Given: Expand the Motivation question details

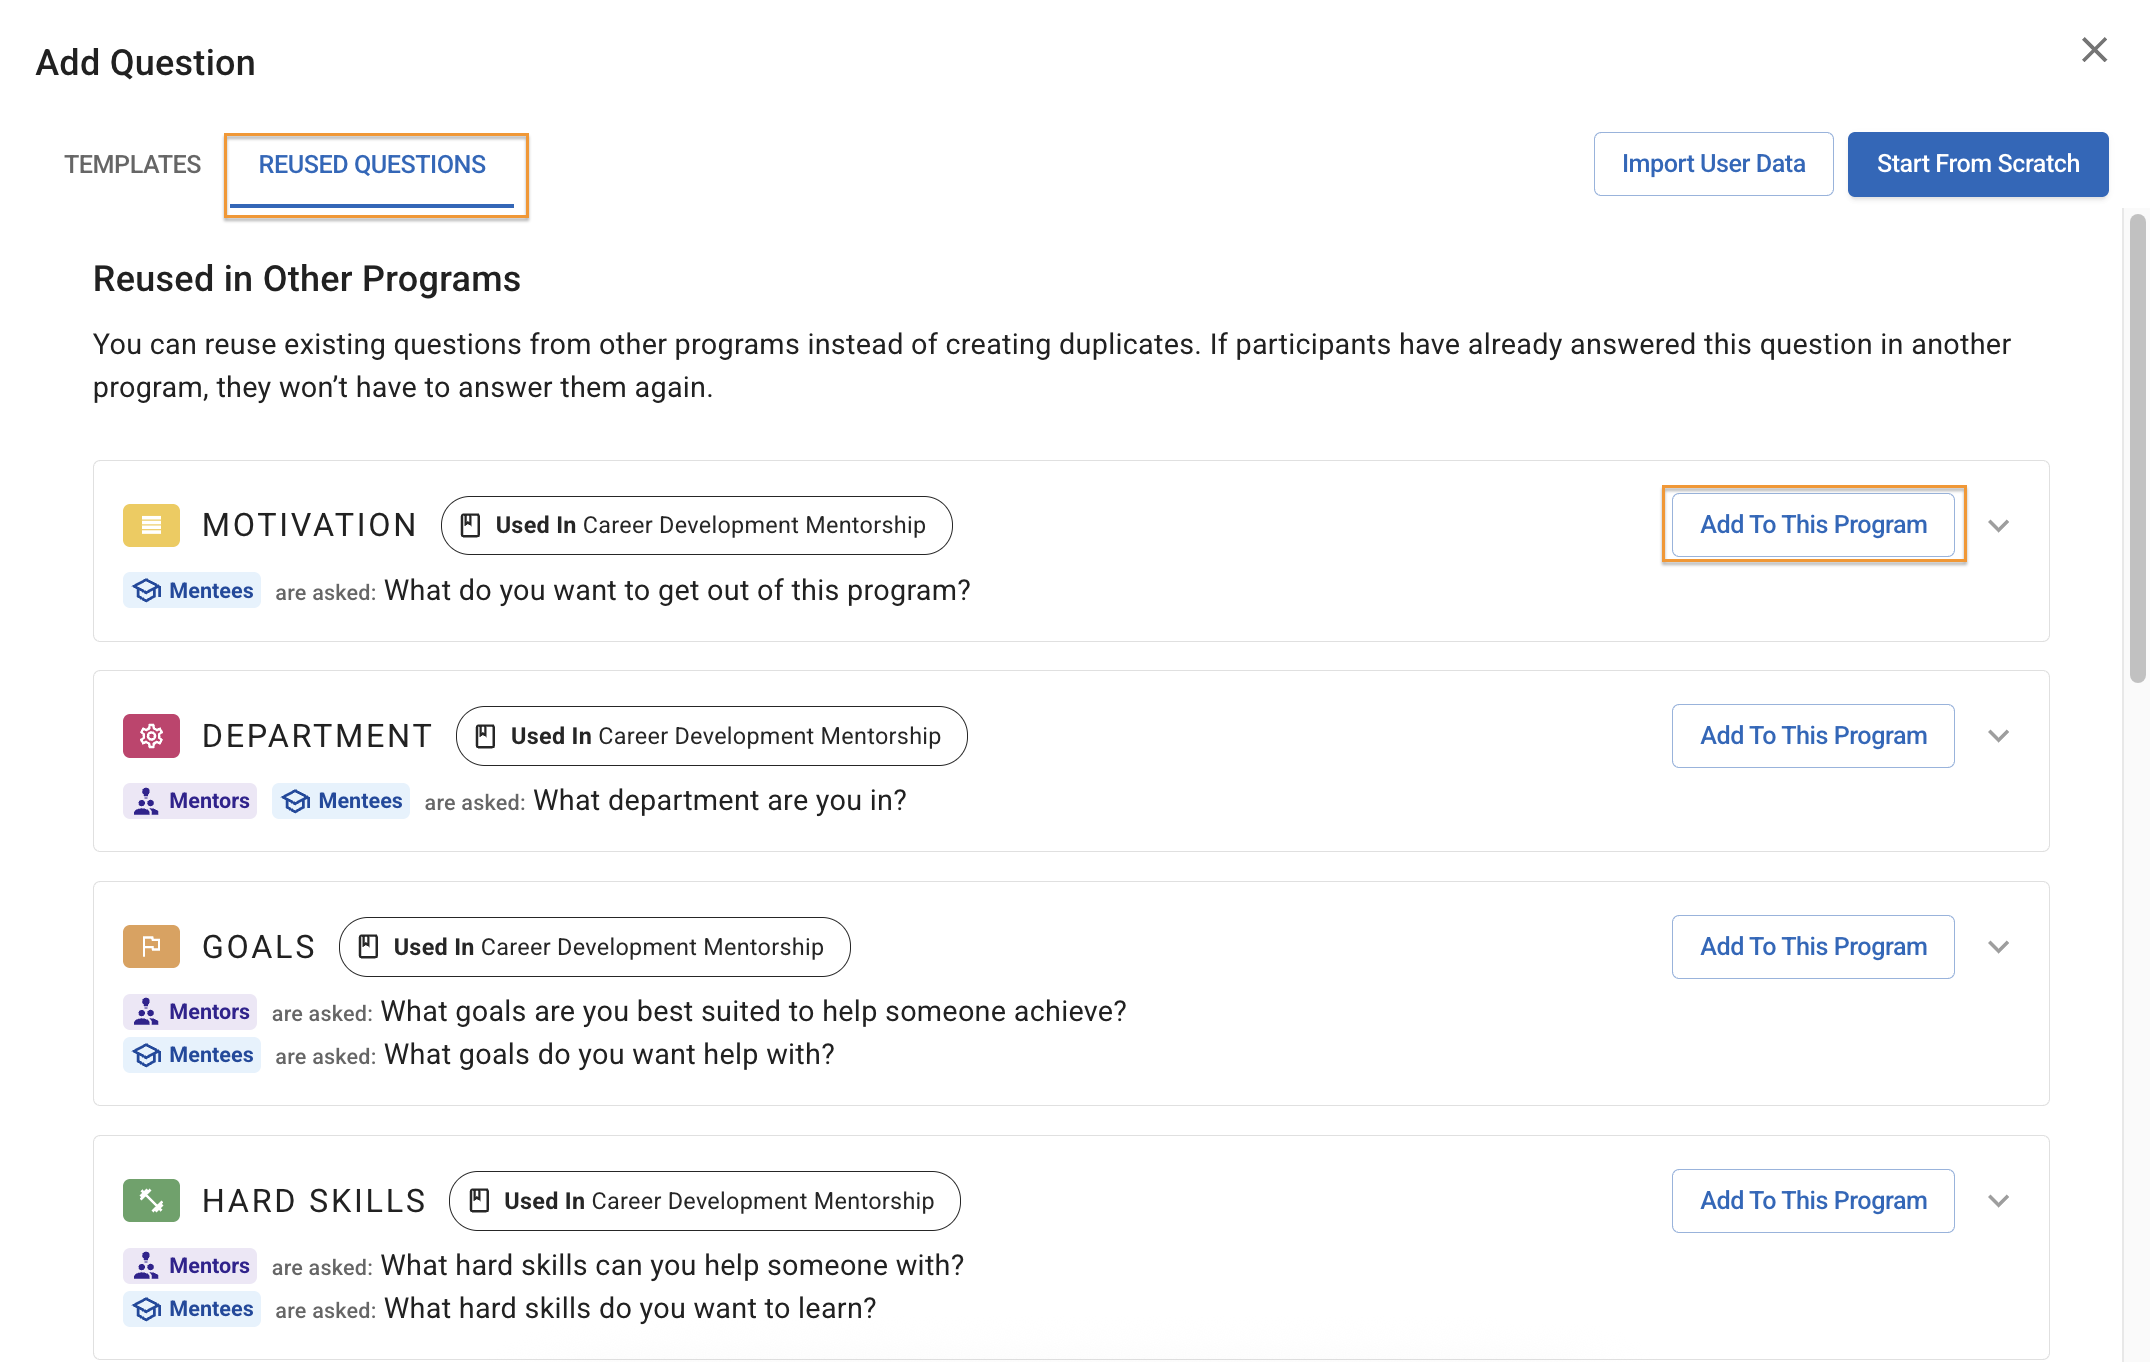Looking at the screenshot, I should [x=1999, y=524].
